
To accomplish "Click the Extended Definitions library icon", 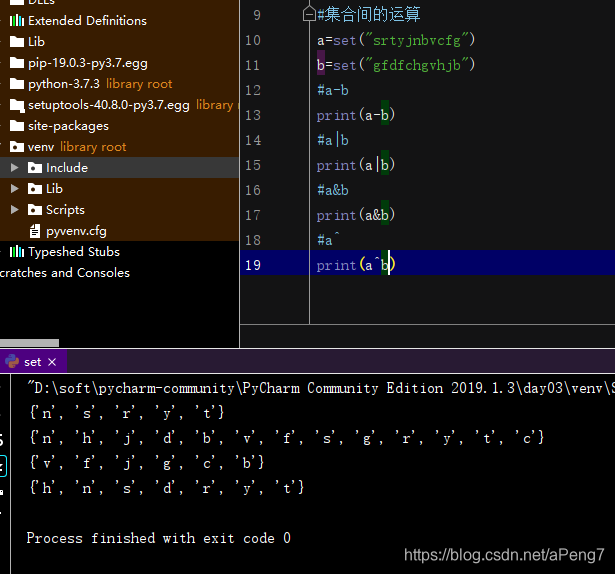I will 17,21.
